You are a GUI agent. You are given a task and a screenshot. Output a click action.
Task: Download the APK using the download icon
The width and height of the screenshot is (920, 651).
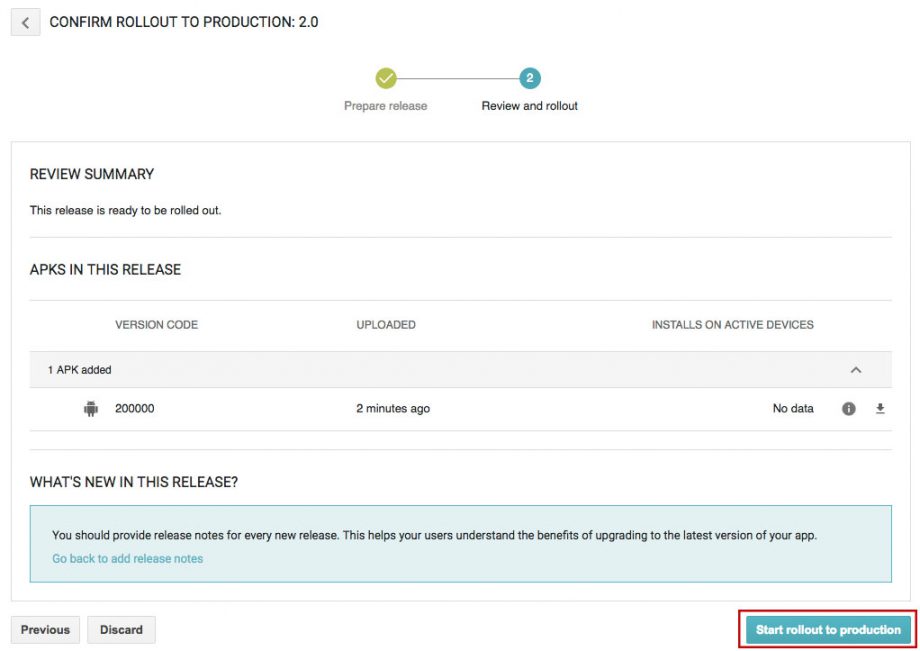pos(880,409)
